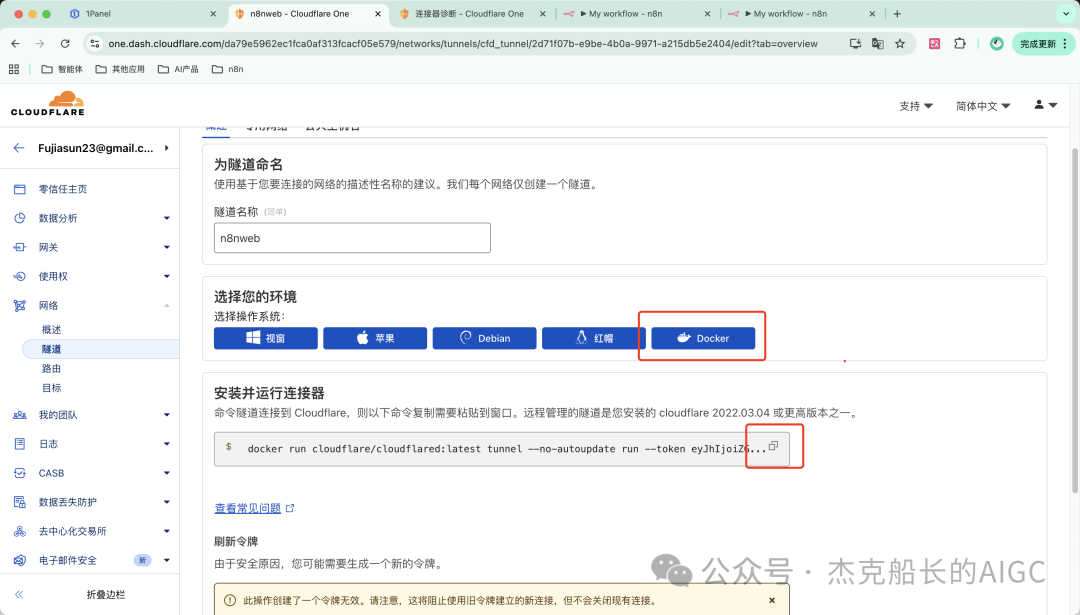
Task: Expand 网关 sidebar section
Action: [90, 247]
